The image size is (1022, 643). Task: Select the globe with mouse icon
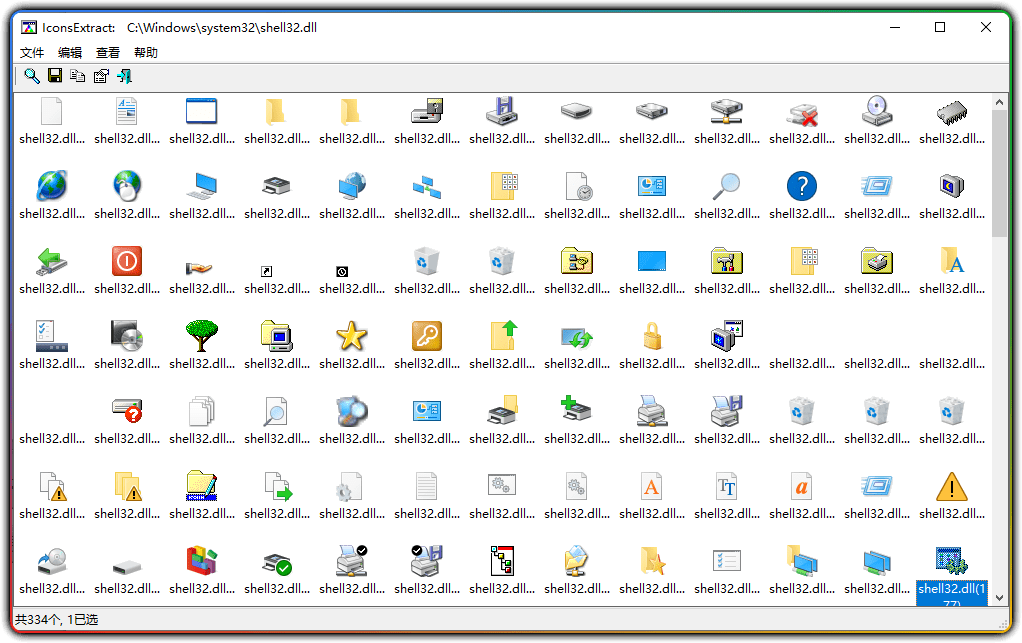pos(126,186)
